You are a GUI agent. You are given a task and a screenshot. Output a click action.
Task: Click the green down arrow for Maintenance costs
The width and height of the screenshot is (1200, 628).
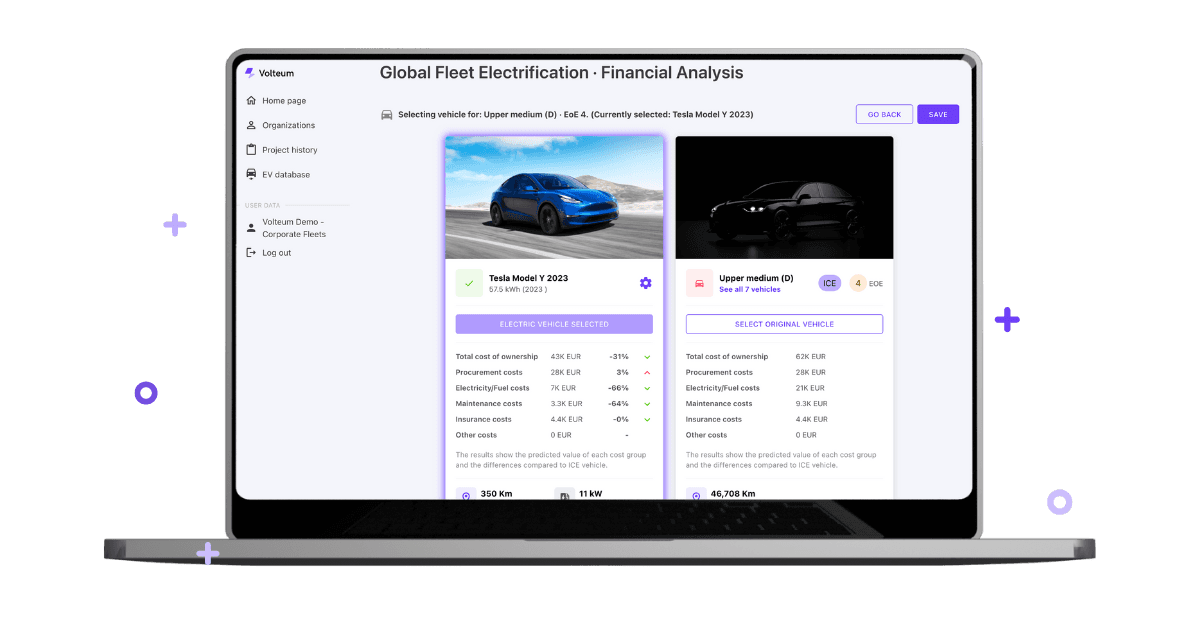pos(647,404)
